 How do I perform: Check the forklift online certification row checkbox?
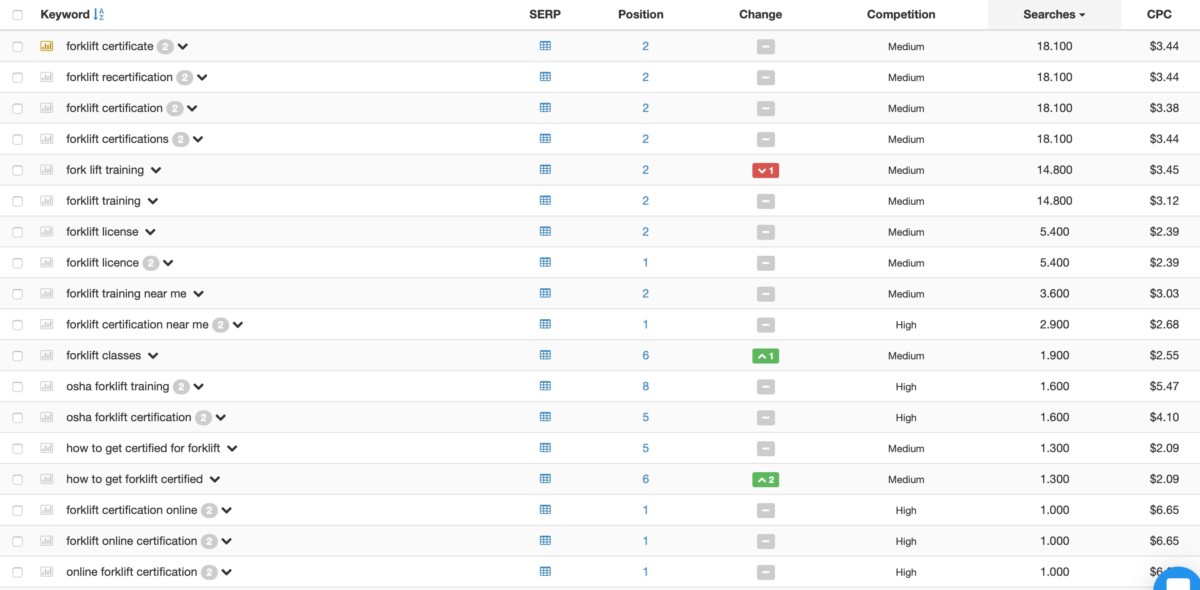coord(18,542)
